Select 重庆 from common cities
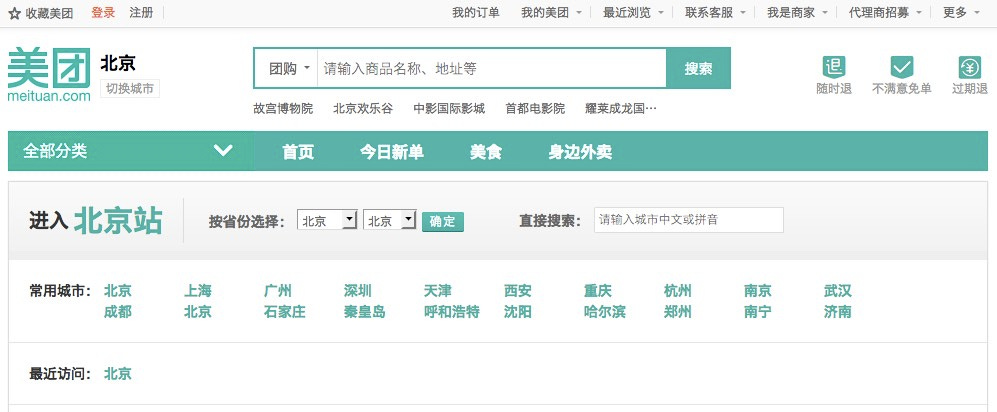 [x=598, y=291]
